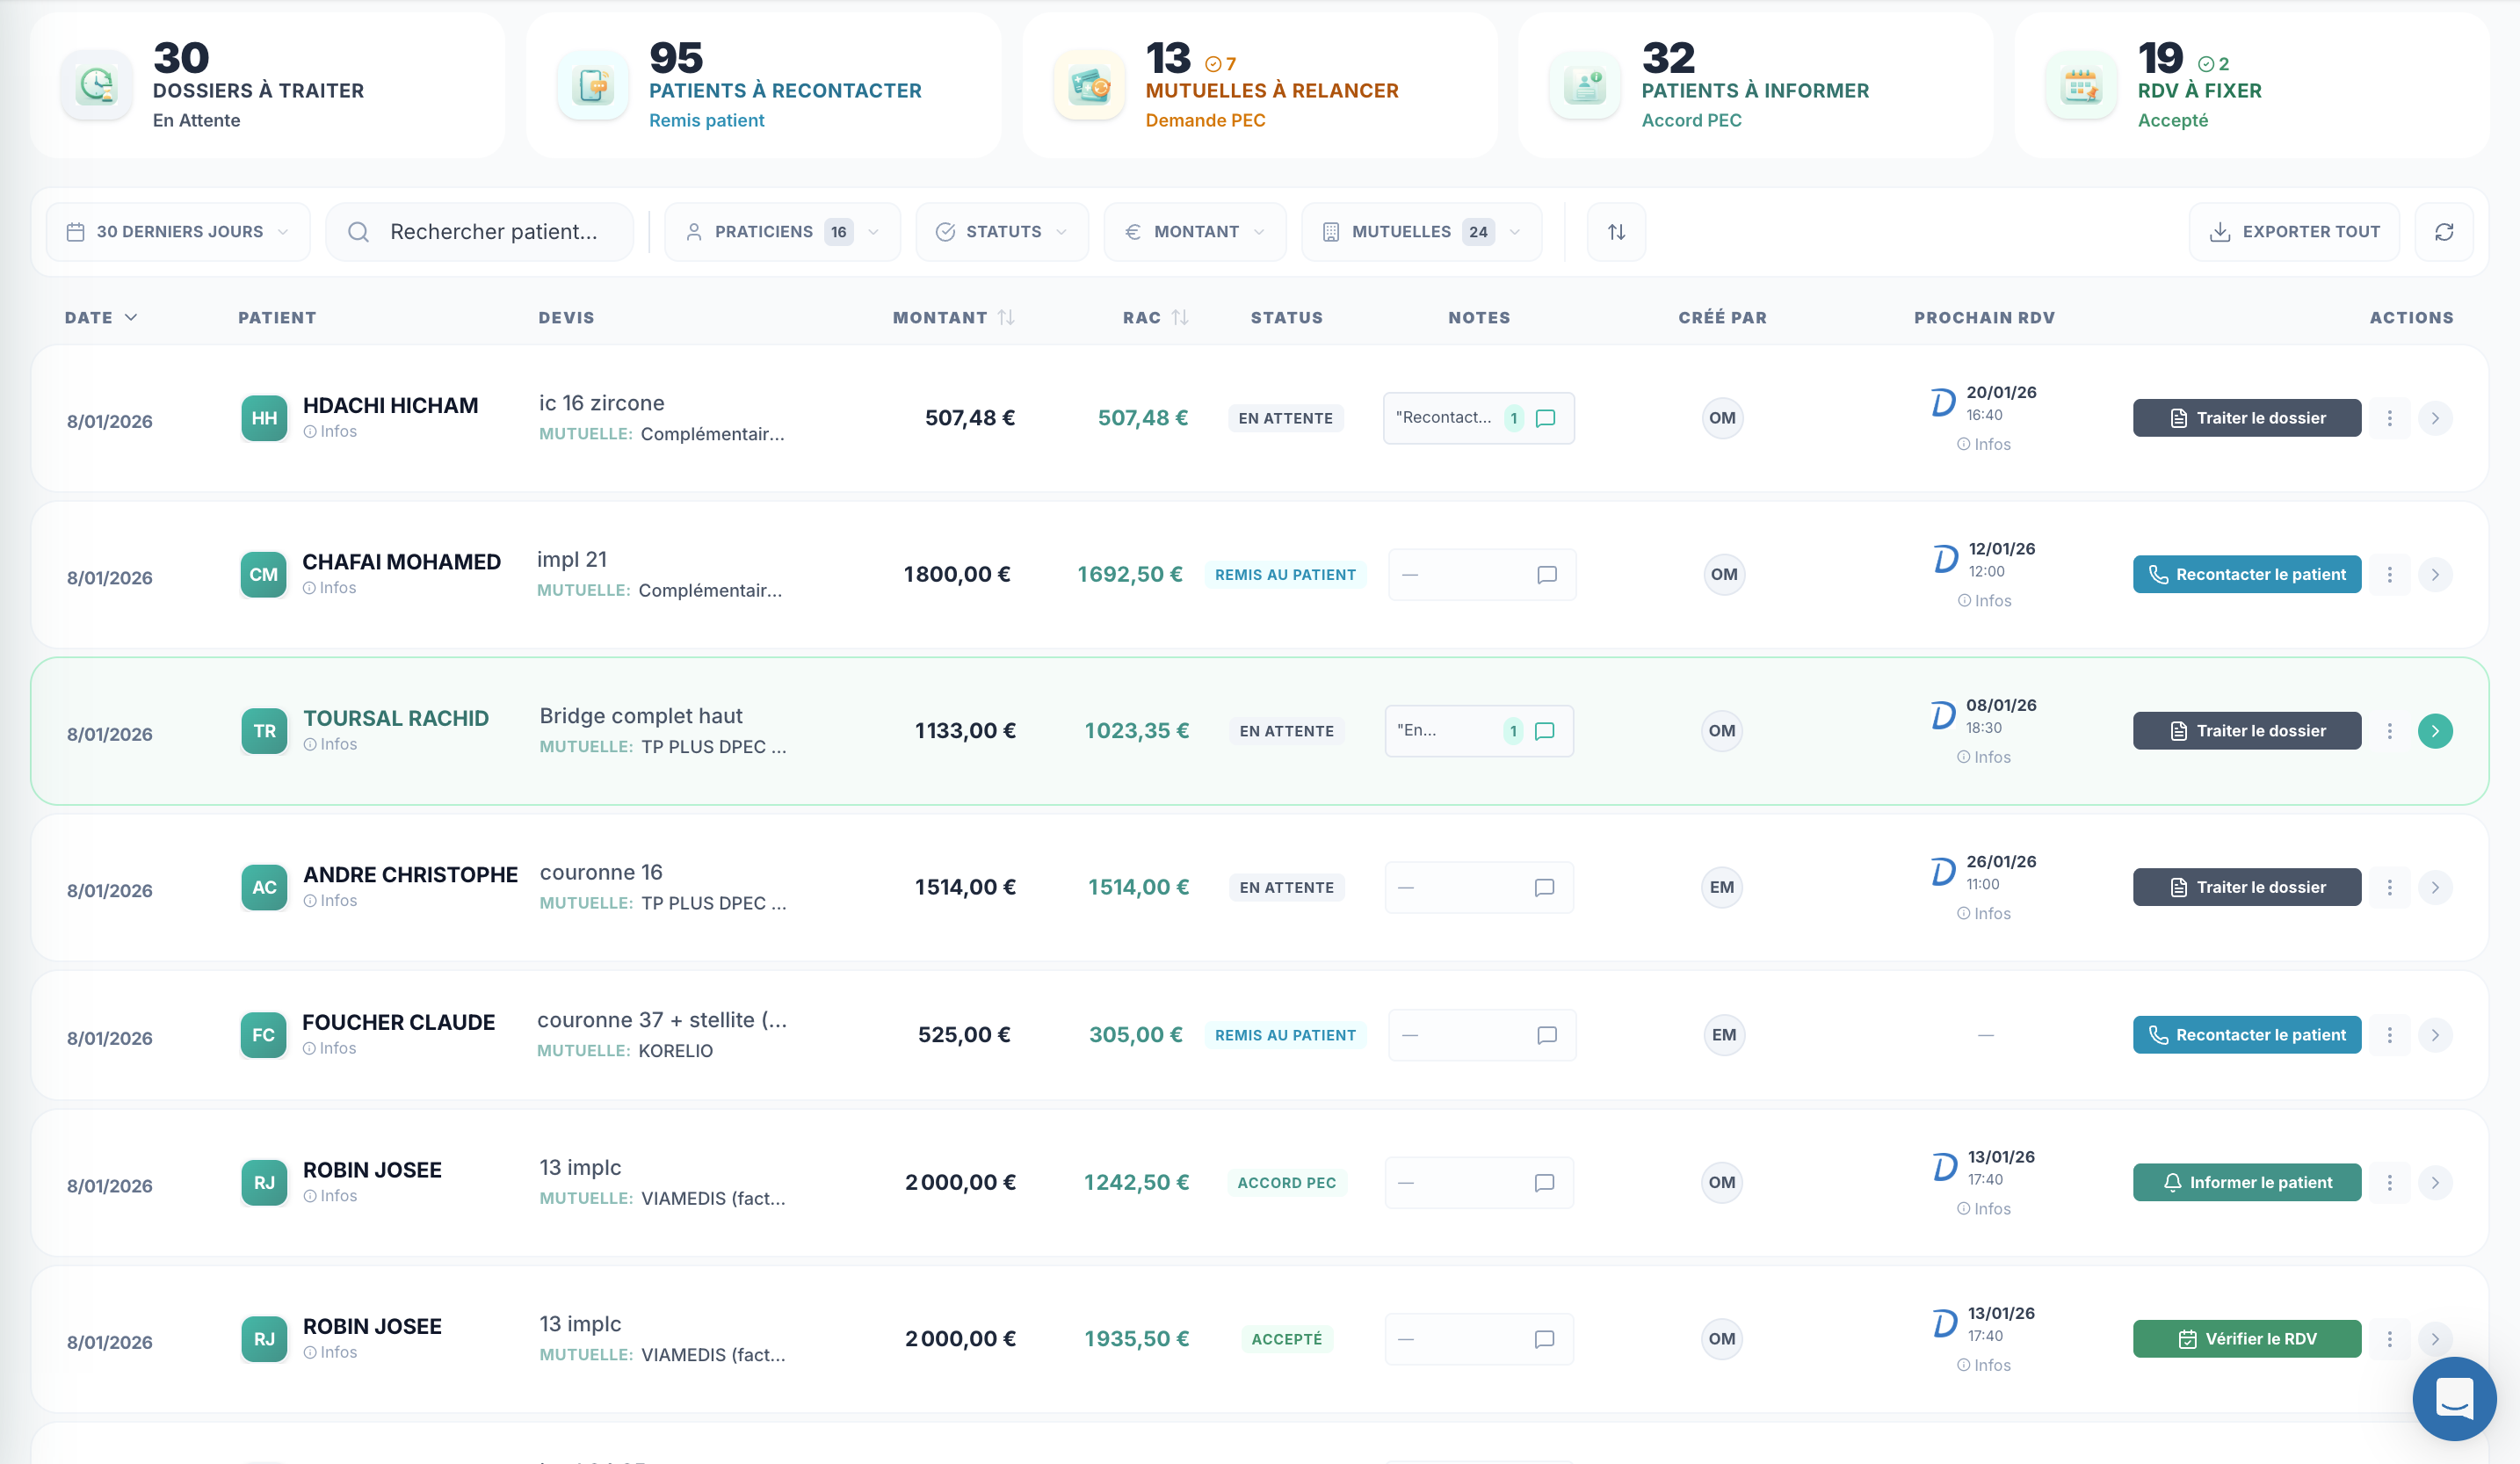Expand the CHAFAI MOHAMED row with chevron
This screenshot has height=1464, width=2520.
tap(2435, 575)
